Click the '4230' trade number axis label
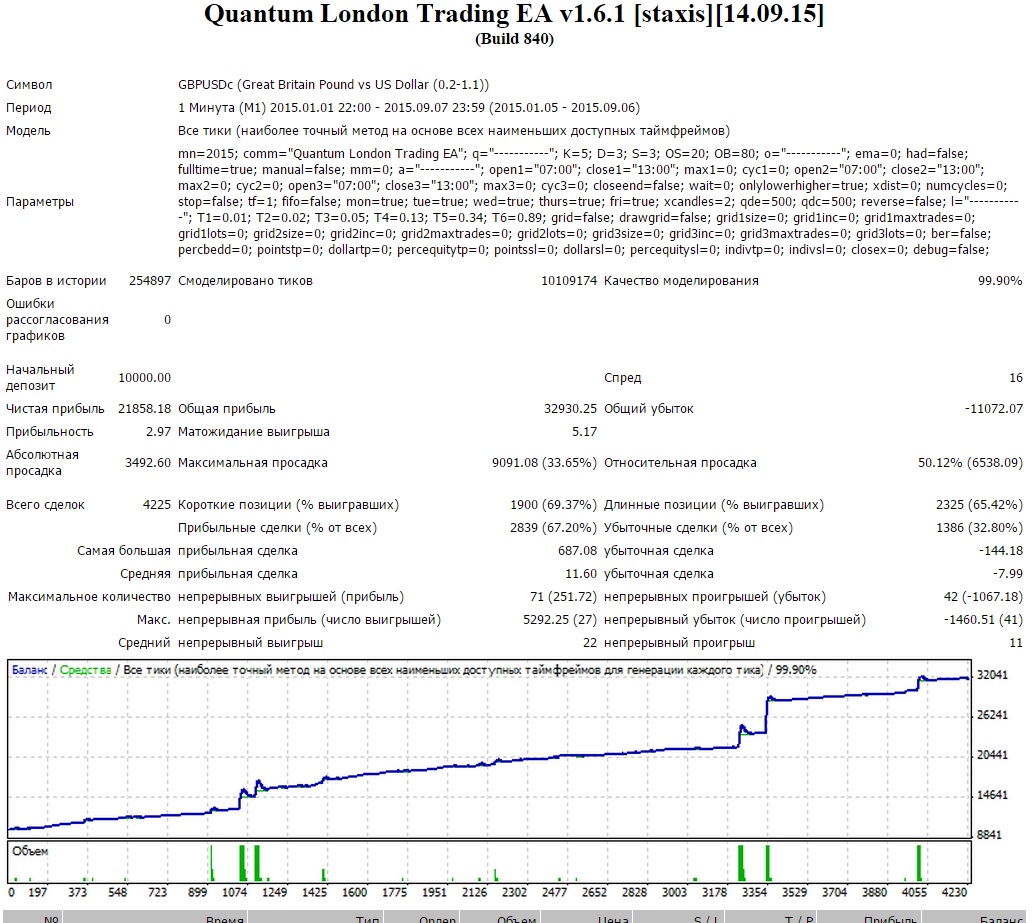This screenshot has width=1036, height=923. tap(954, 893)
